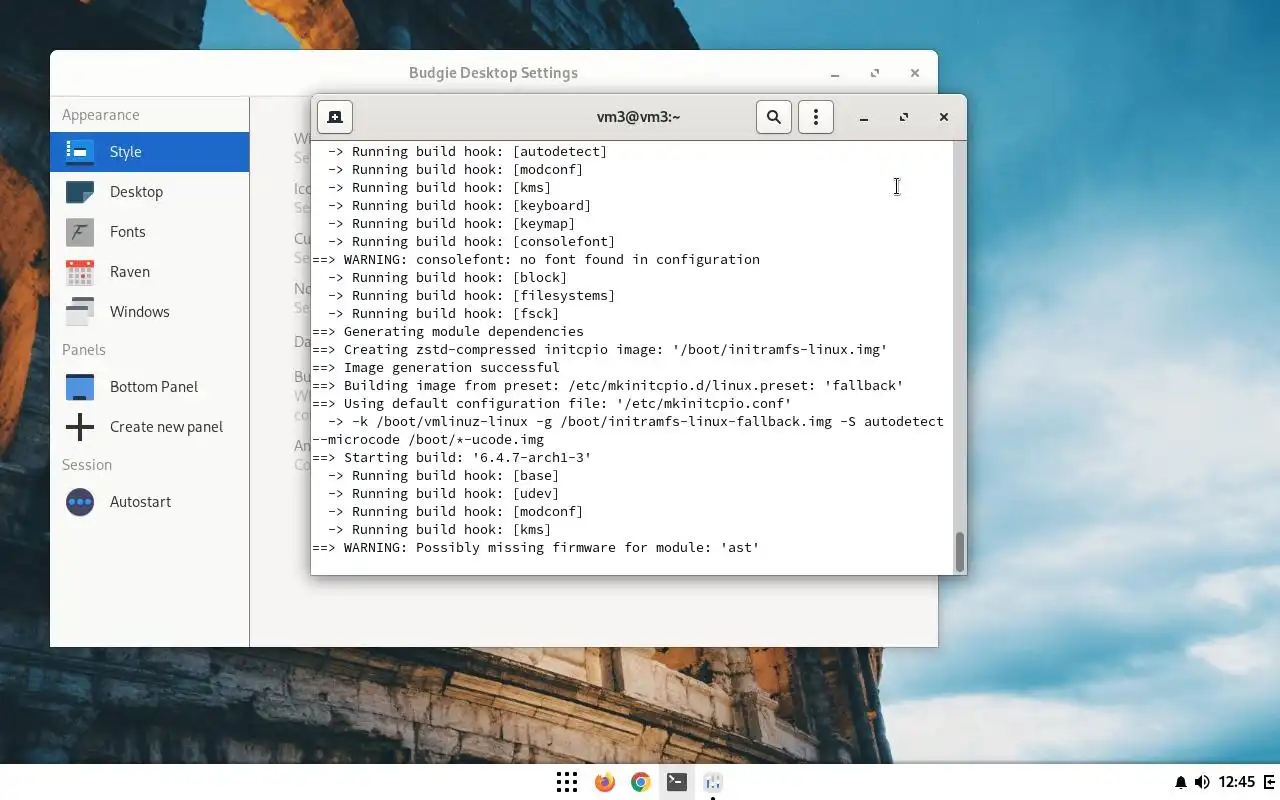Close the terminal window
The height and width of the screenshot is (800, 1280).
[x=943, y=117]
